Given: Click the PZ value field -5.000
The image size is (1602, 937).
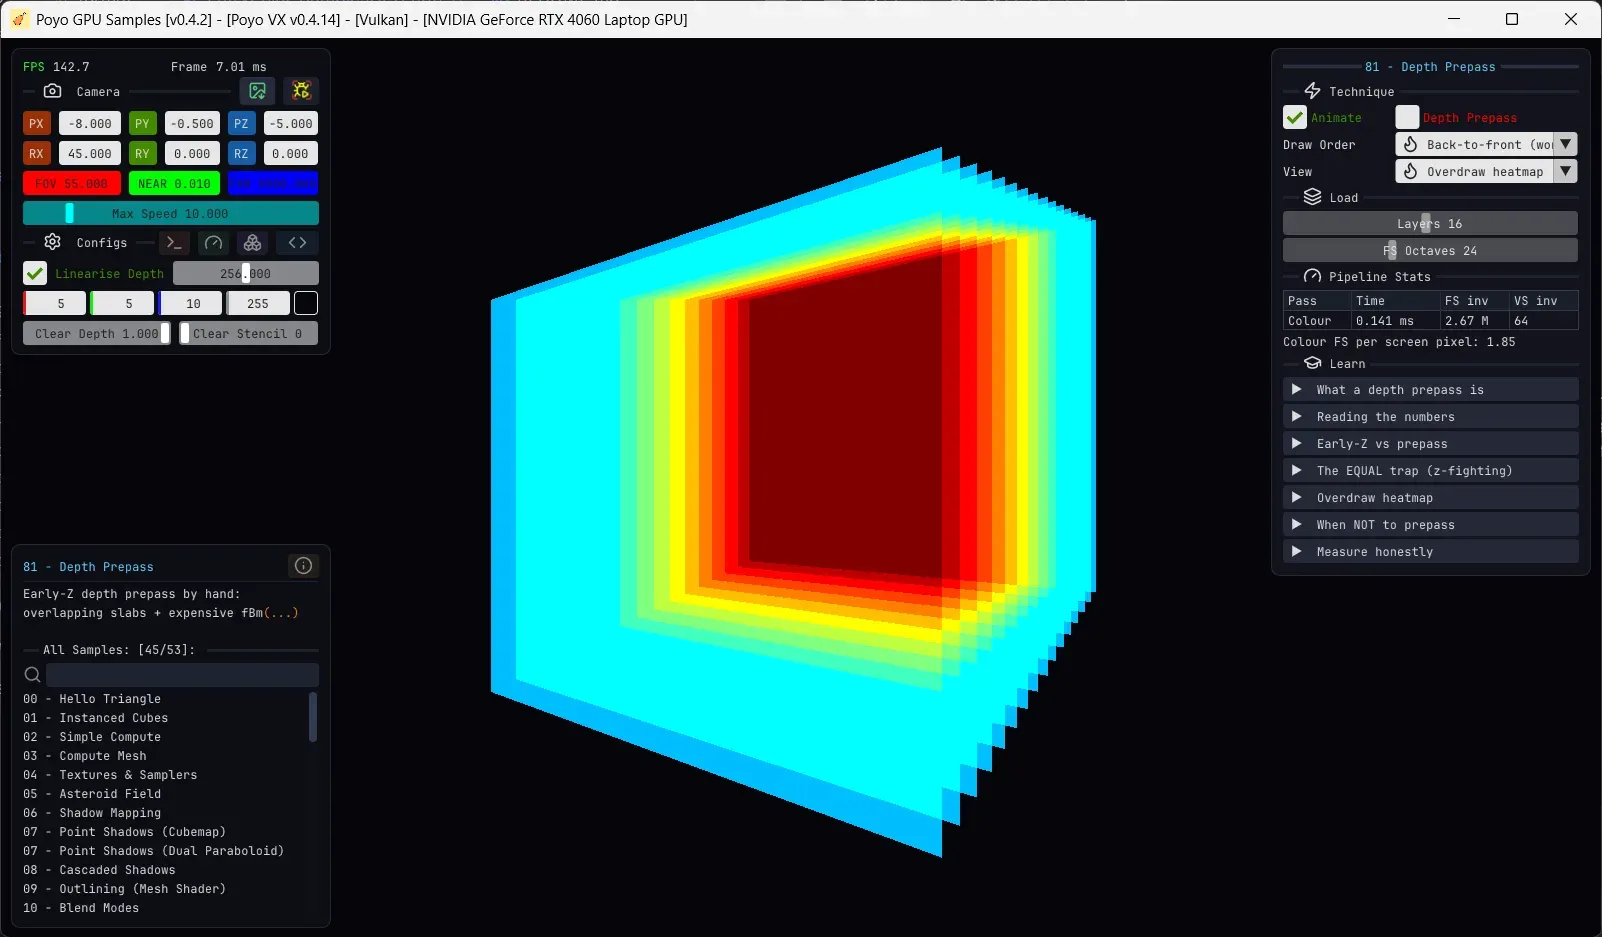Looking at the screenshot, I should click(x=291, y=124).
